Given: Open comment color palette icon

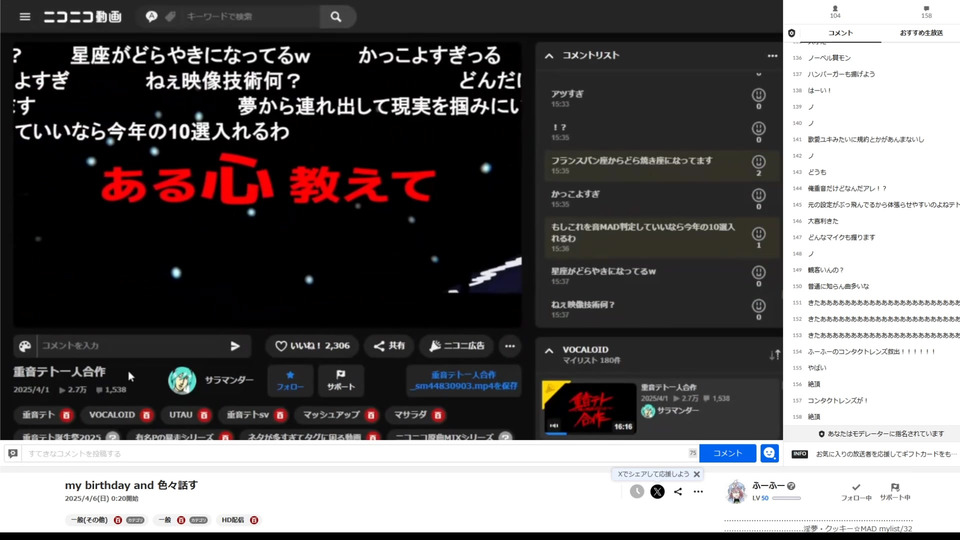Looking at the screenshot, I should pos(25,346).
